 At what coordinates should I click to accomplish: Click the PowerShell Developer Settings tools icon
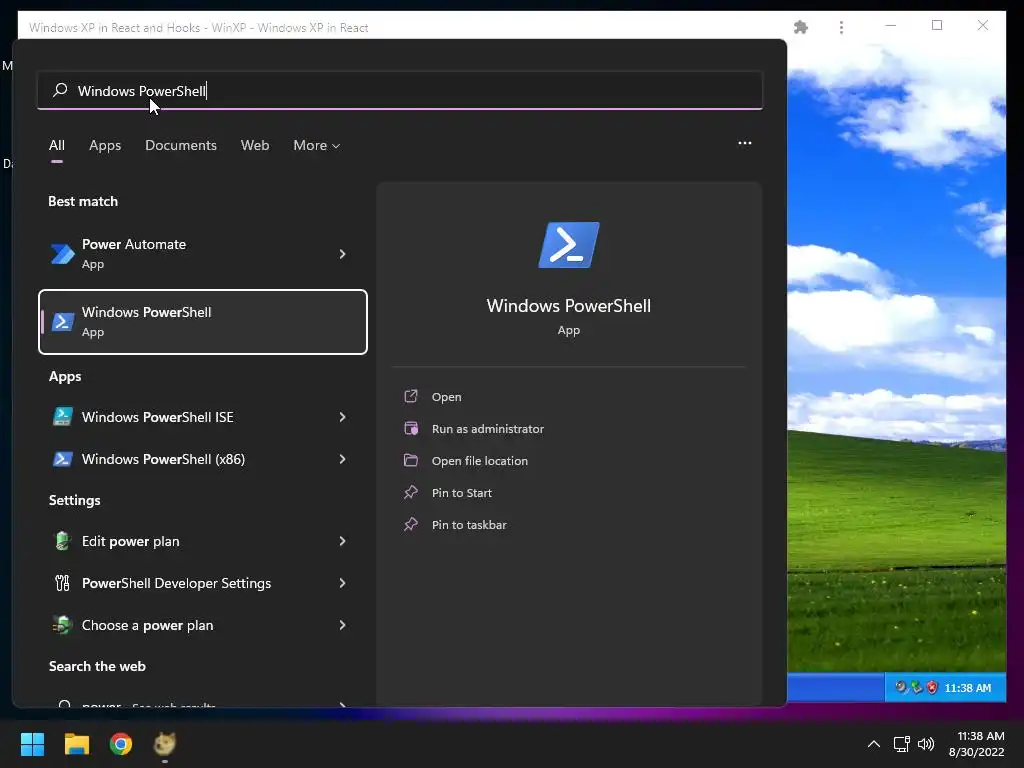click(x=62, y=583)
